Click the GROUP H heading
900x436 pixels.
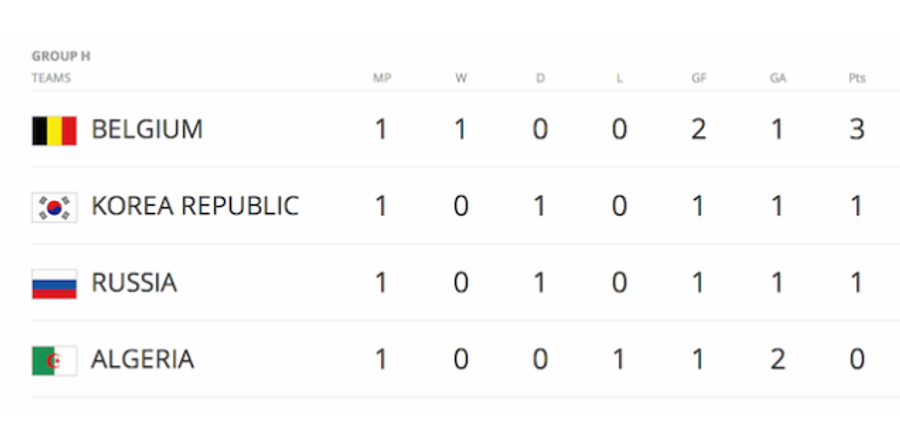click(61, 56)
